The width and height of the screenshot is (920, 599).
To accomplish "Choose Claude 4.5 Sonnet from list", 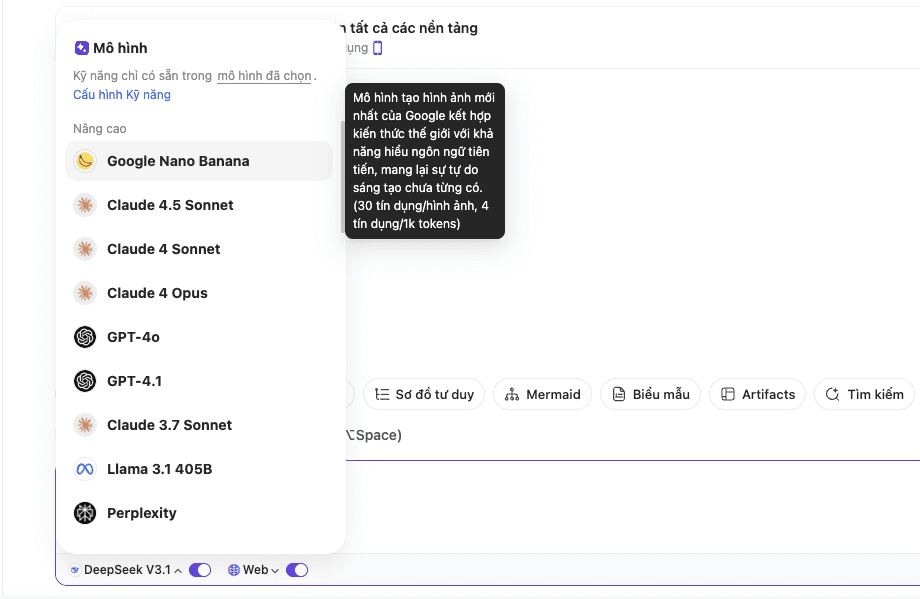I will click(x=199, y=205).
